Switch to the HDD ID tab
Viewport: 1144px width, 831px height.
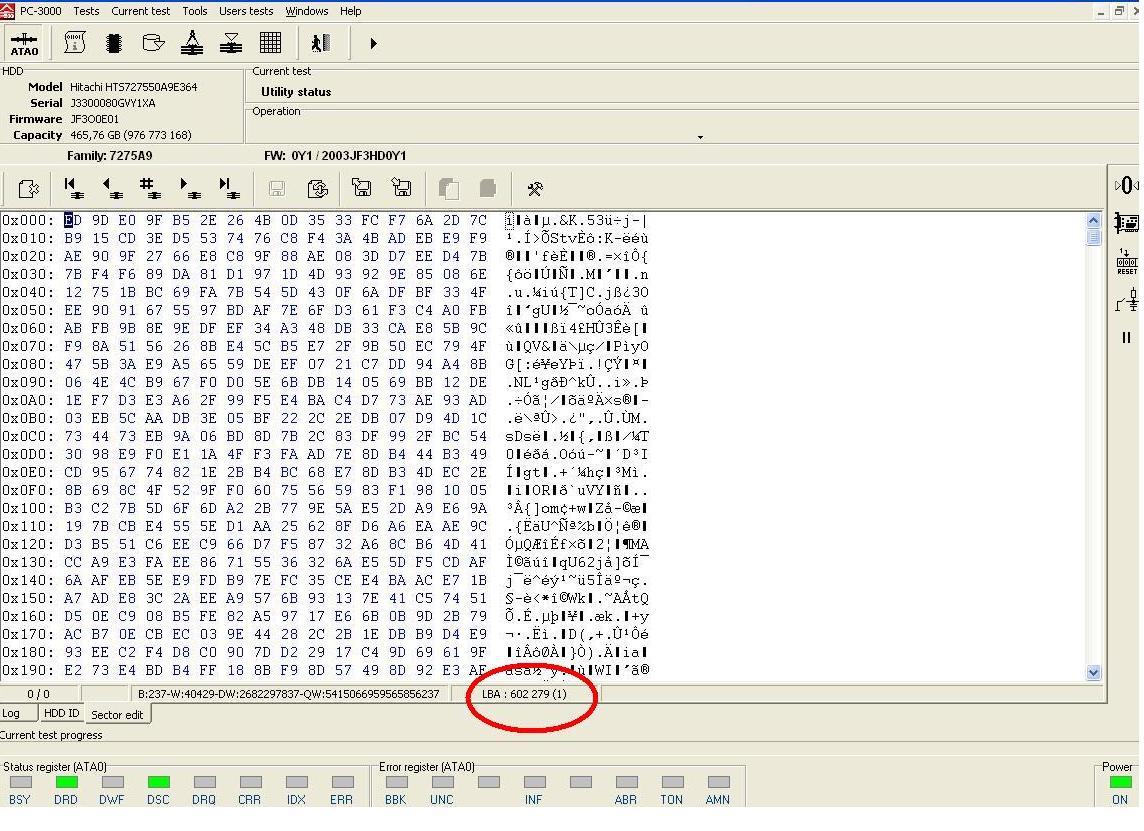pos(61,714)
